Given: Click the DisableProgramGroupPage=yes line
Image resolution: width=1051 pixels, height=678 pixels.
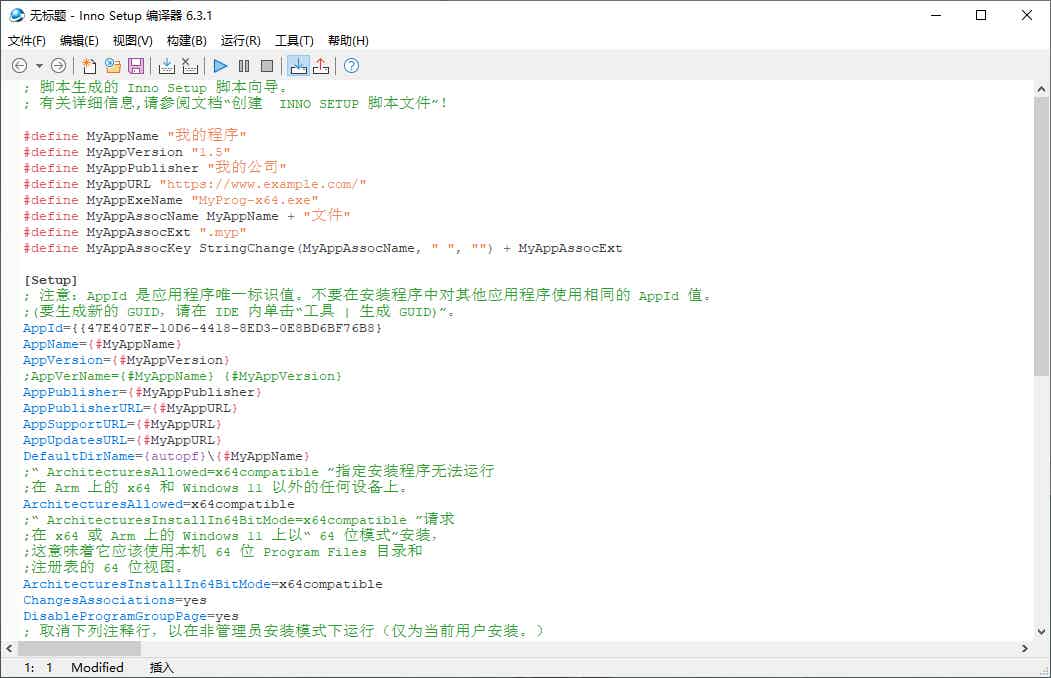Looking at the screenshot, I should [131, 616].
